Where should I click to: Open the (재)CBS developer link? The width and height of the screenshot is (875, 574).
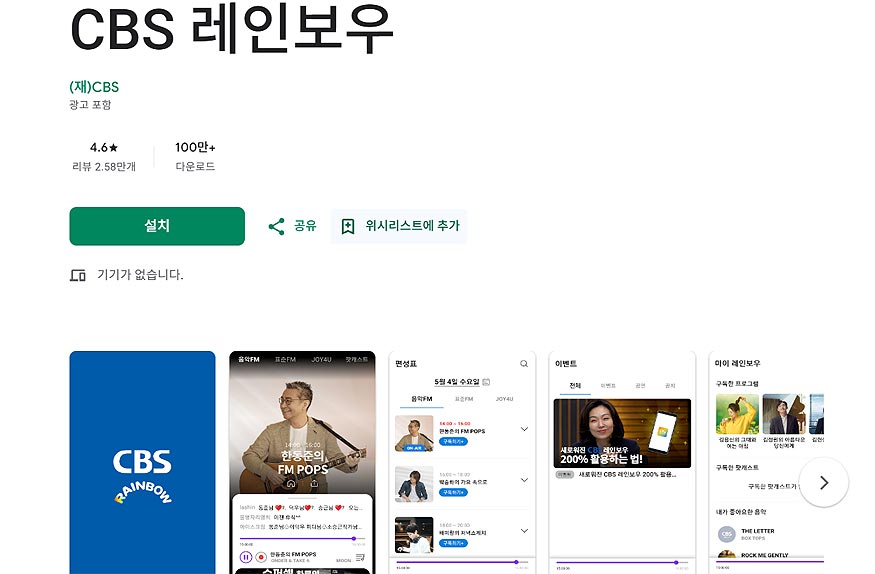(94, 87)
